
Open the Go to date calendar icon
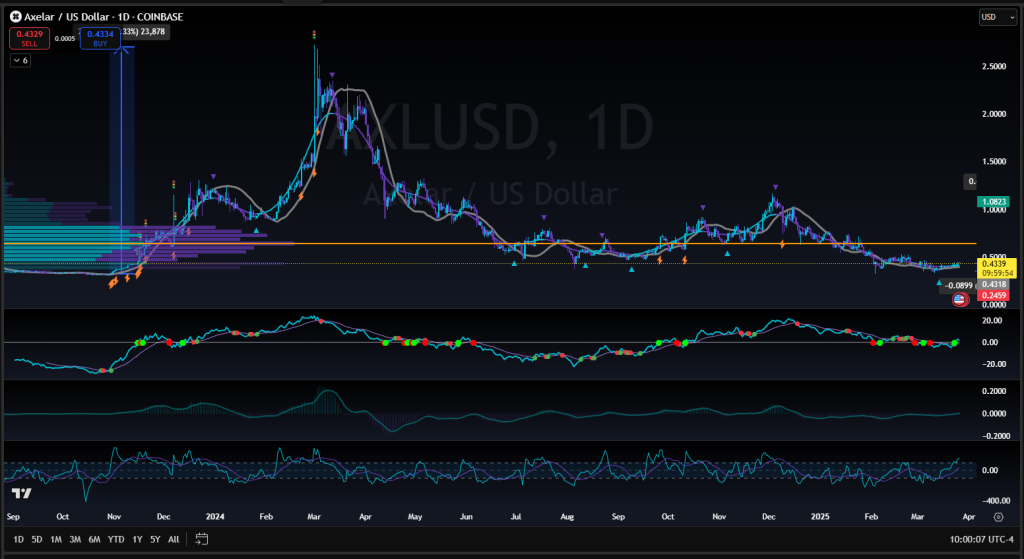(x=202, y=539)
